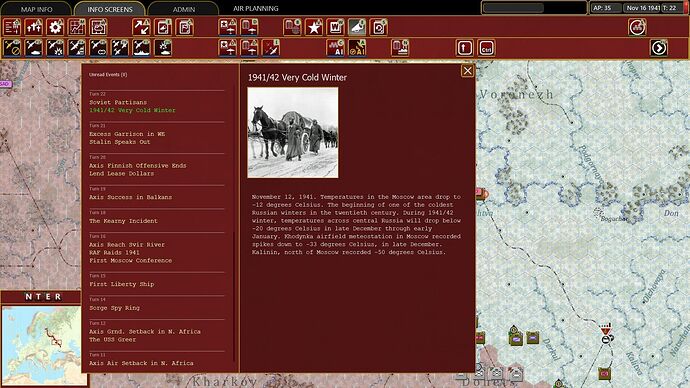
Task: Open the Stalin Speaks Out event
Action: click(120, 142)
